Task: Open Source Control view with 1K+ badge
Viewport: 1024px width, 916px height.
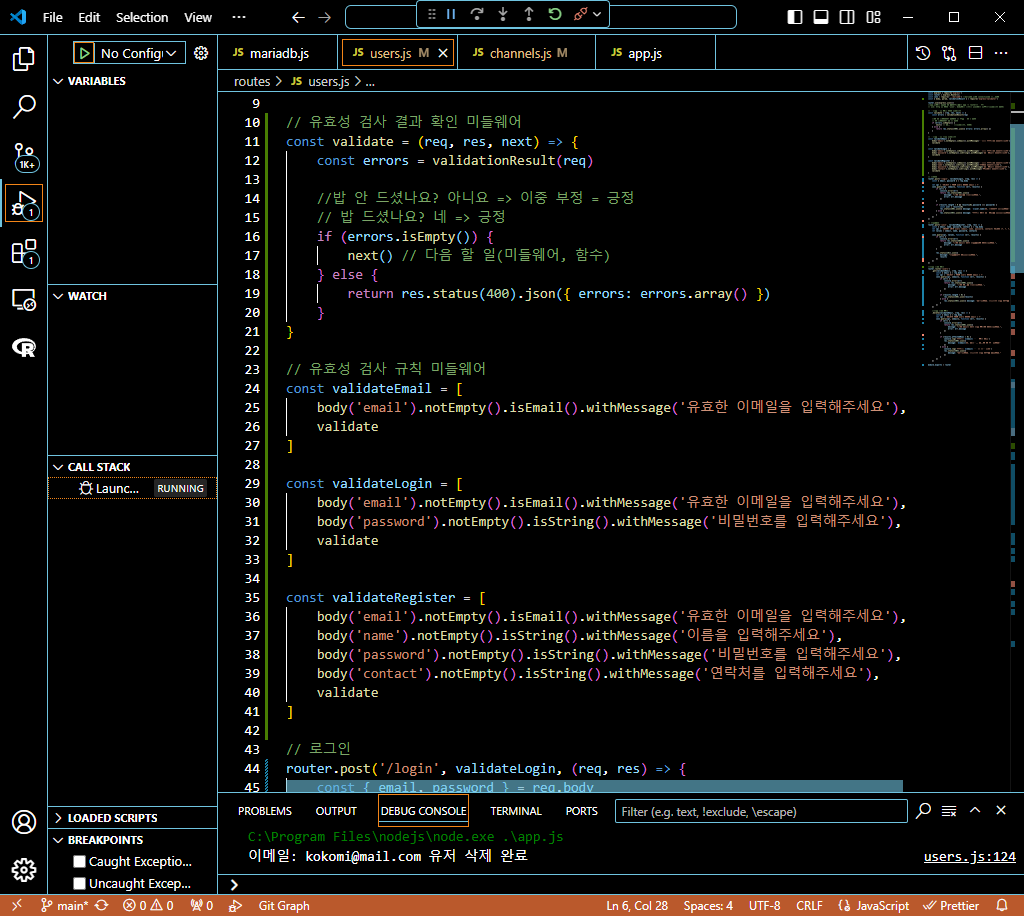Action: click(24, 156)
